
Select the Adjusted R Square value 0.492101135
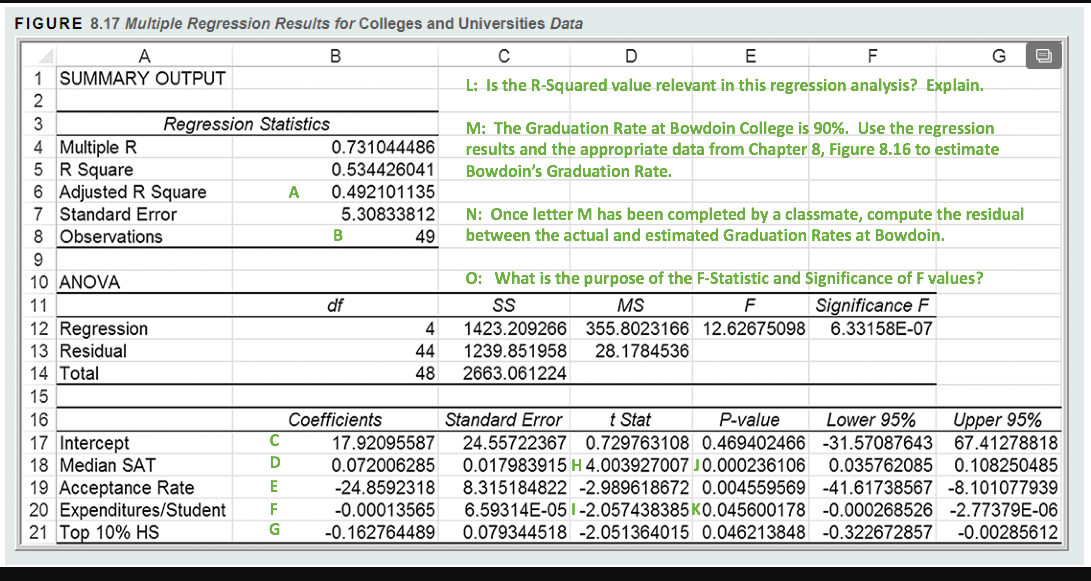tap(383, 192)
